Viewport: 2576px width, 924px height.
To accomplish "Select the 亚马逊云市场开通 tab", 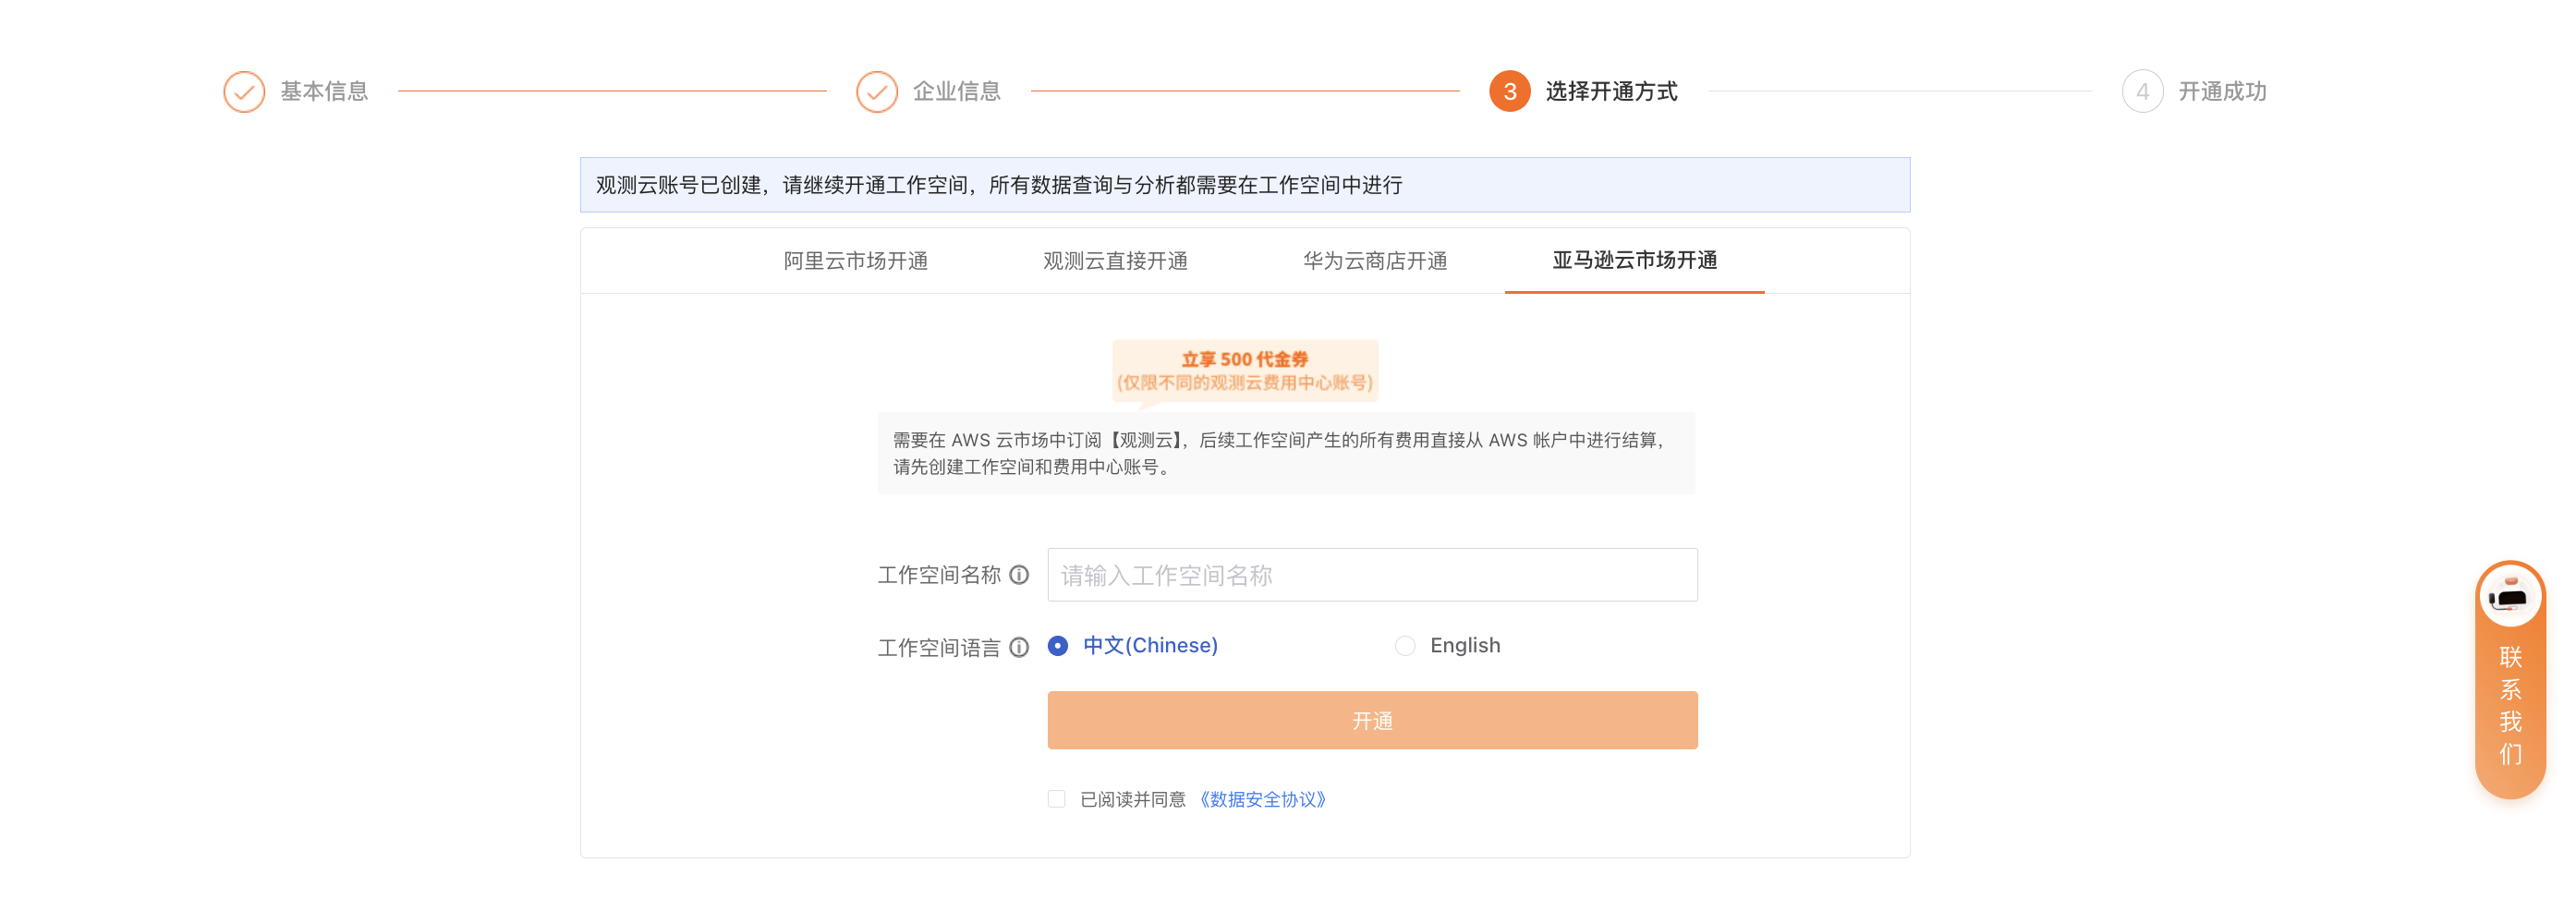I will click(x=1634, y=261).
